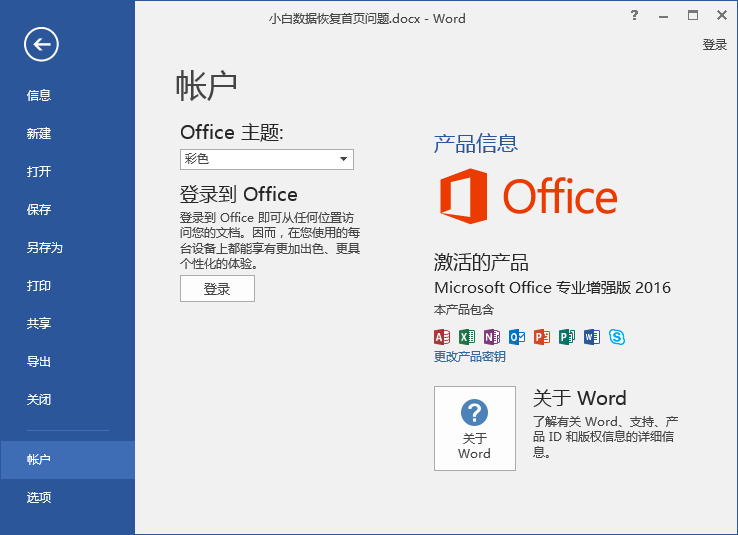The width and height of the screenshot is (738, 535).
Task: Go to 导出 in the sidebar
Action: pyautogui.click(x=39, y=362)
